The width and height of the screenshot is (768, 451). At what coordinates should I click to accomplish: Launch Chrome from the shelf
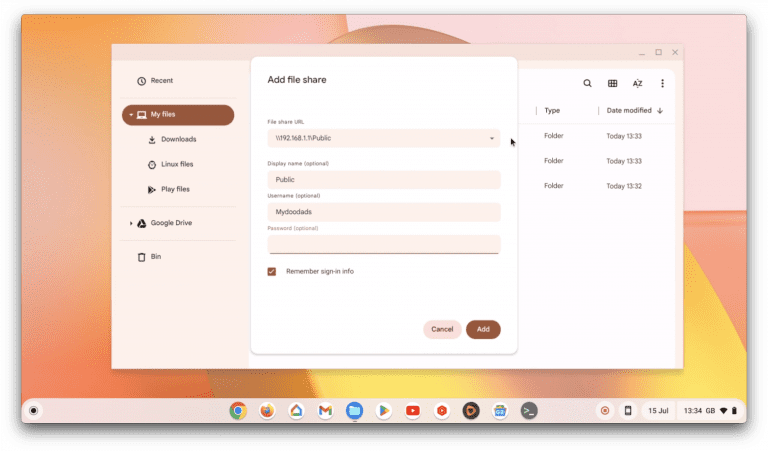(x=238, y=411)
